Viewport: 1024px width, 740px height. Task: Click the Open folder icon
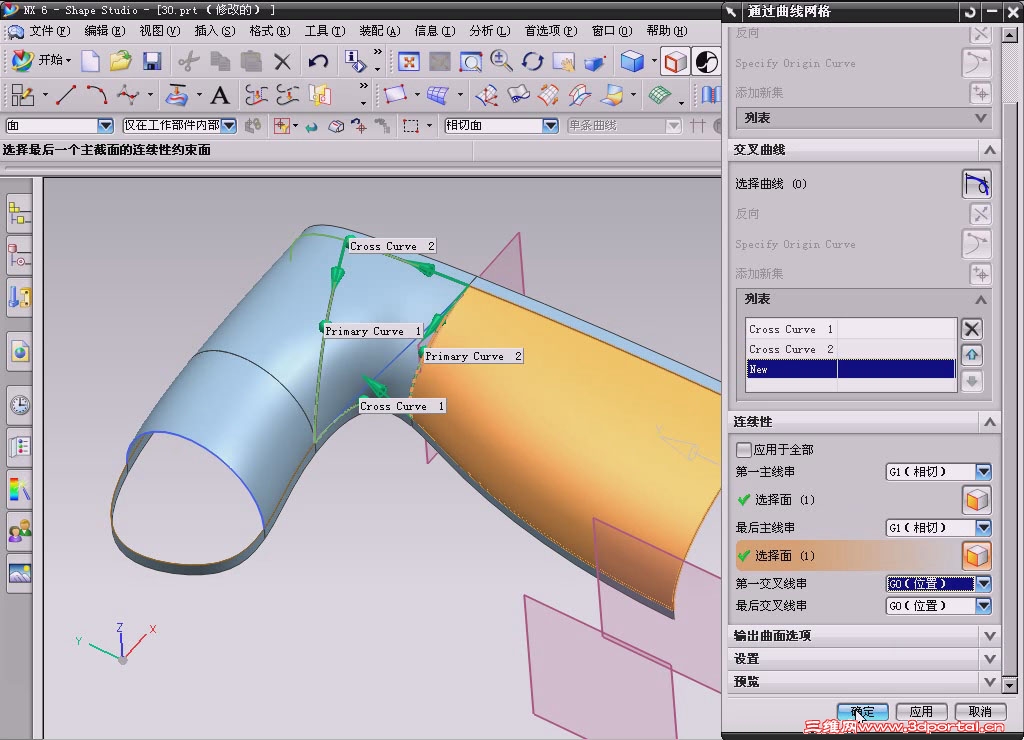[x=120, y=62]
